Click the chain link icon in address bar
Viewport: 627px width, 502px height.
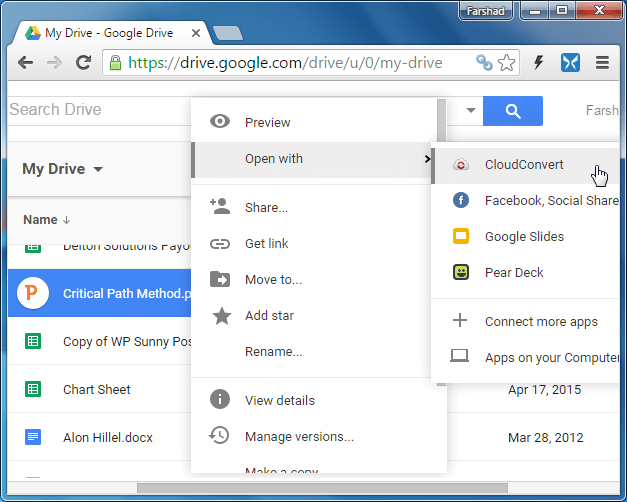click(484, 63)
